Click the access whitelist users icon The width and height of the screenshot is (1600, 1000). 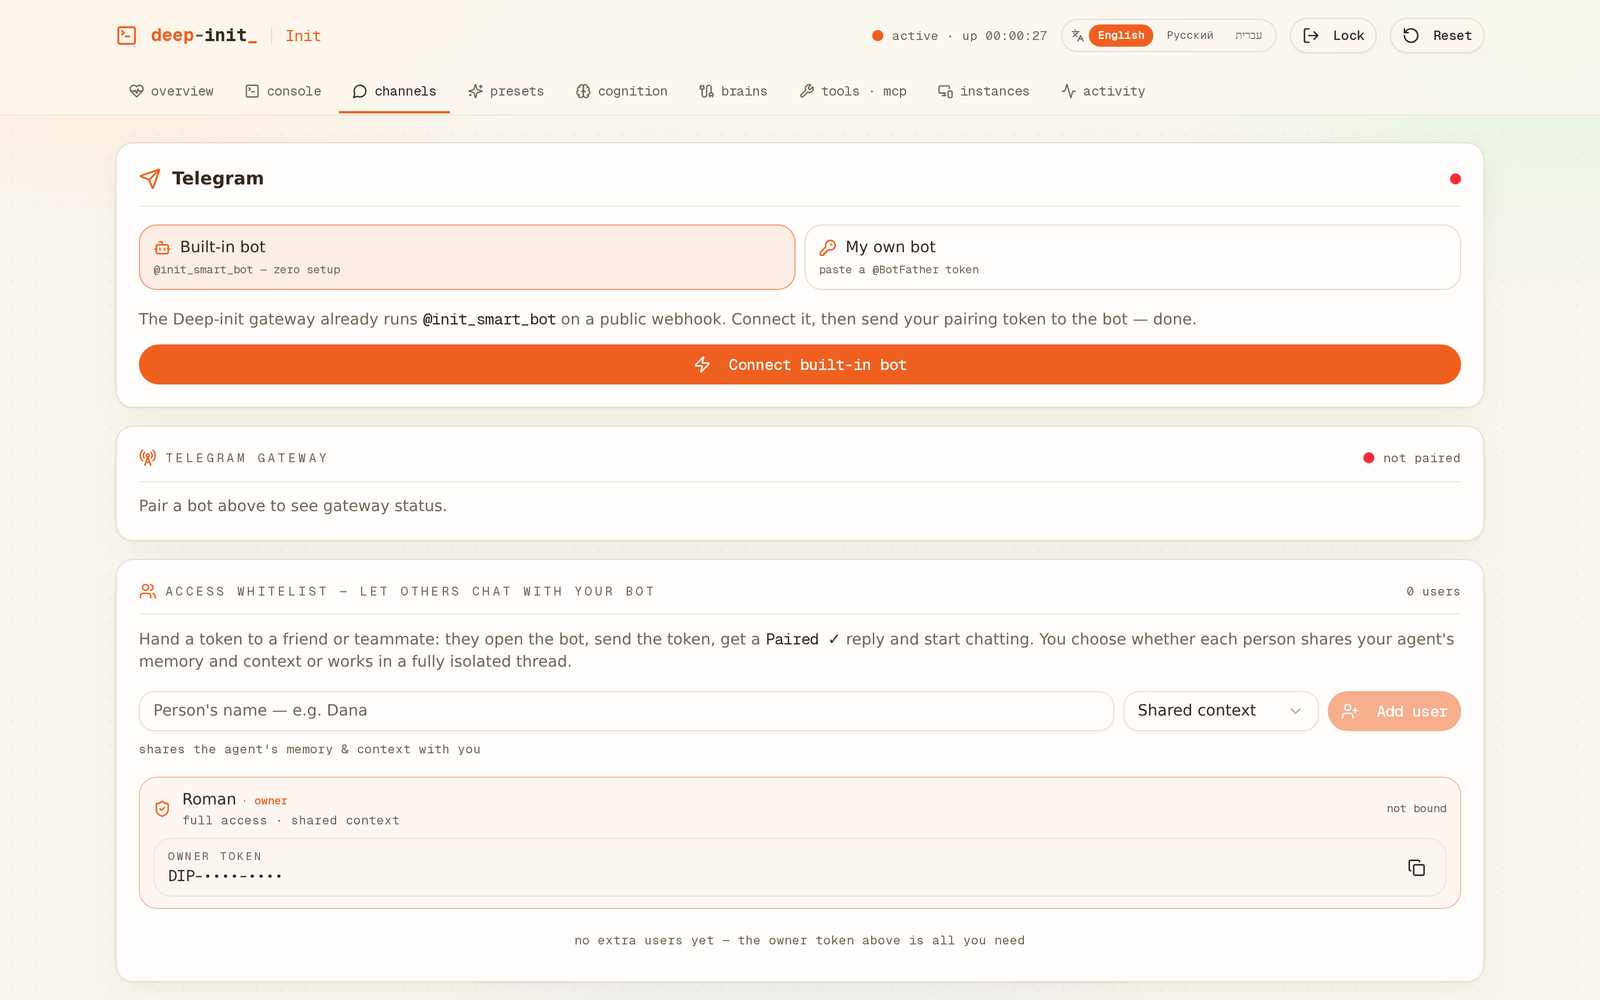click(148, 592)
